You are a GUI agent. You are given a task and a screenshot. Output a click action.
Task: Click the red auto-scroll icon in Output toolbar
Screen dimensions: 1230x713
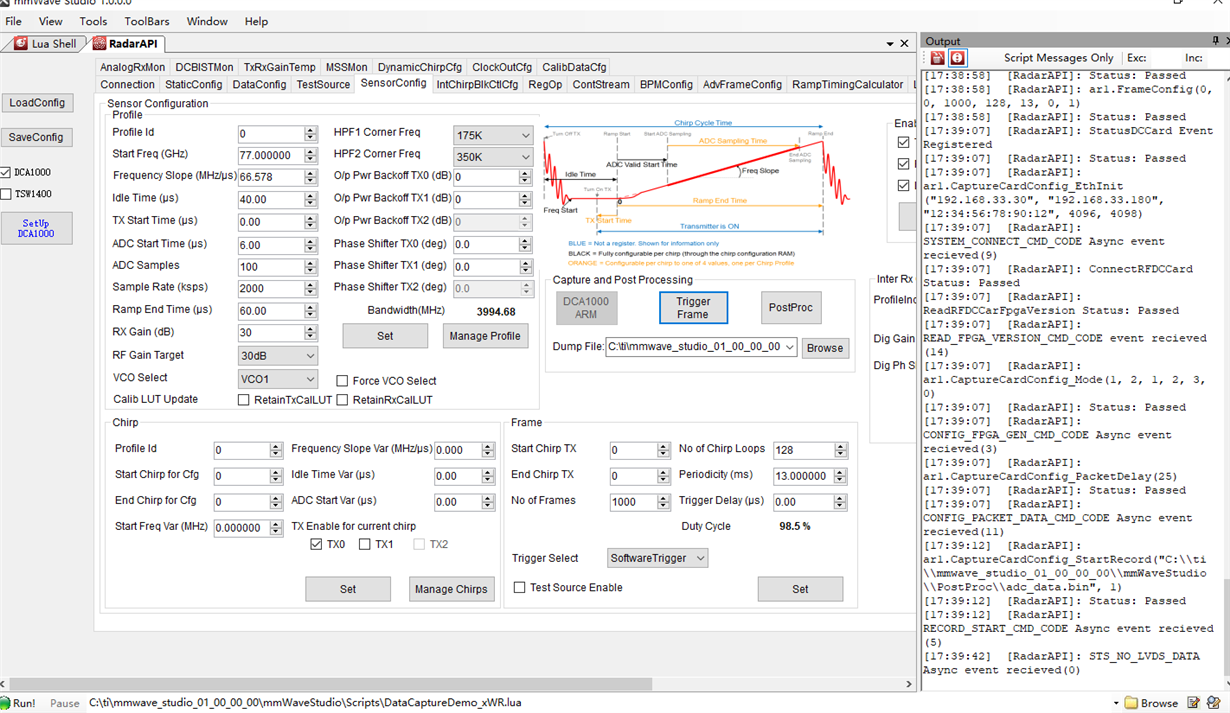(957, 58)
